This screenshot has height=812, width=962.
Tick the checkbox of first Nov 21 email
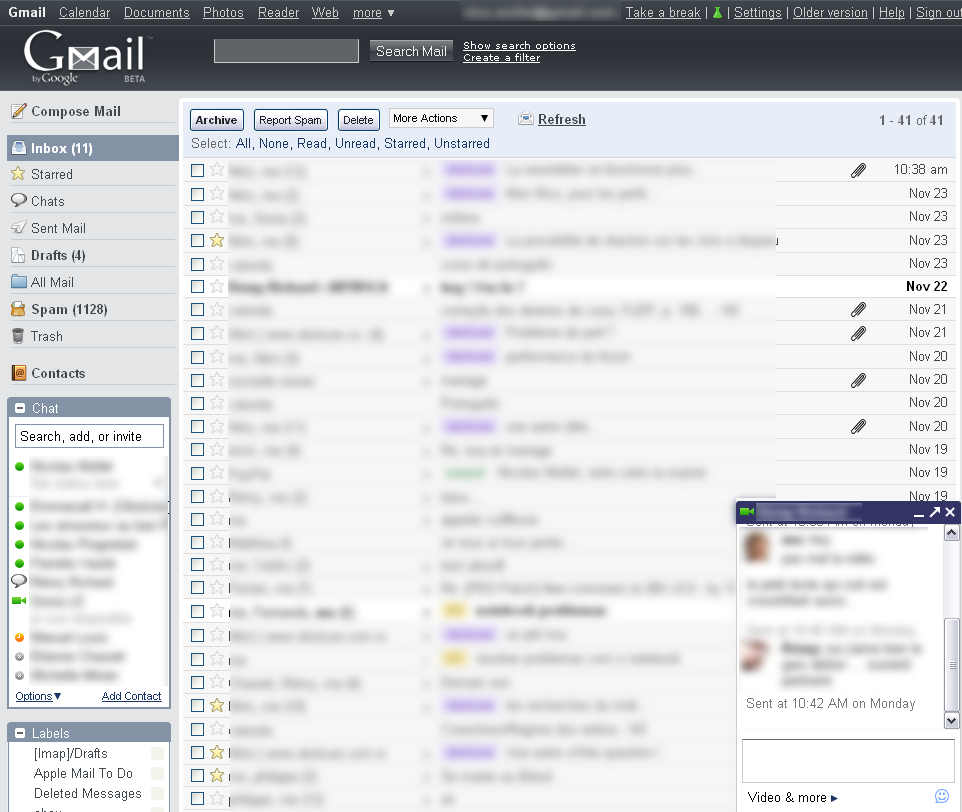coord(198,310)
